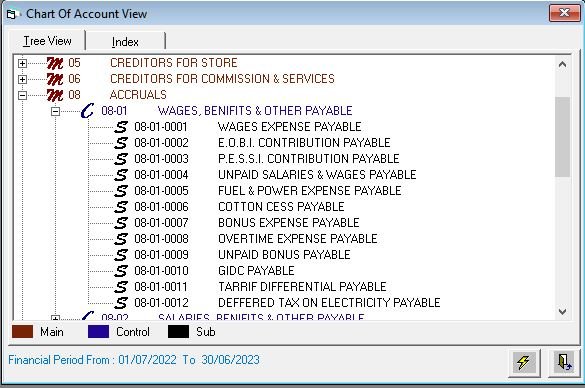Collapse the 08 ACCRUALS node
This screenshot has height=388, width=585.
22,96
